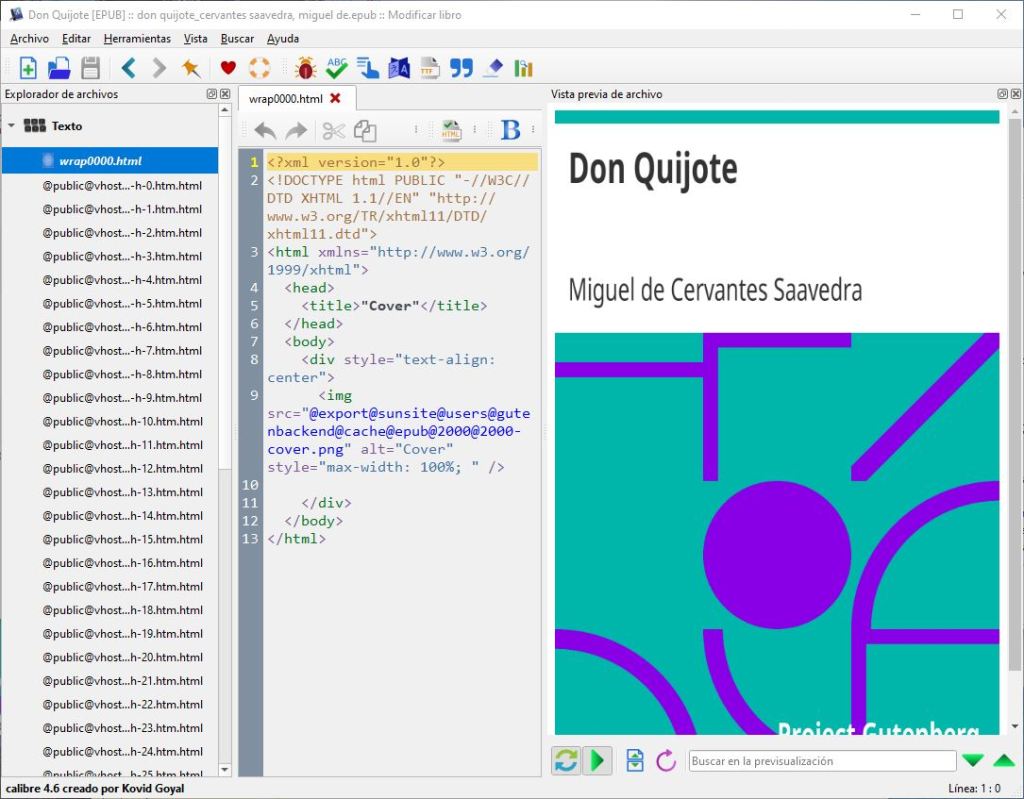Open the h-5.htm.html file in explorer

pyautogui.click(x=122, y=303)
